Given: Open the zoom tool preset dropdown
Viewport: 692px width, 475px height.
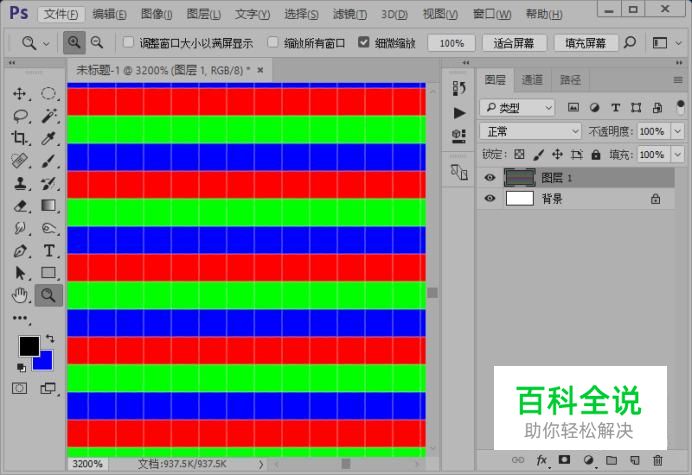Looking at the screenshot, I should 46,43.
